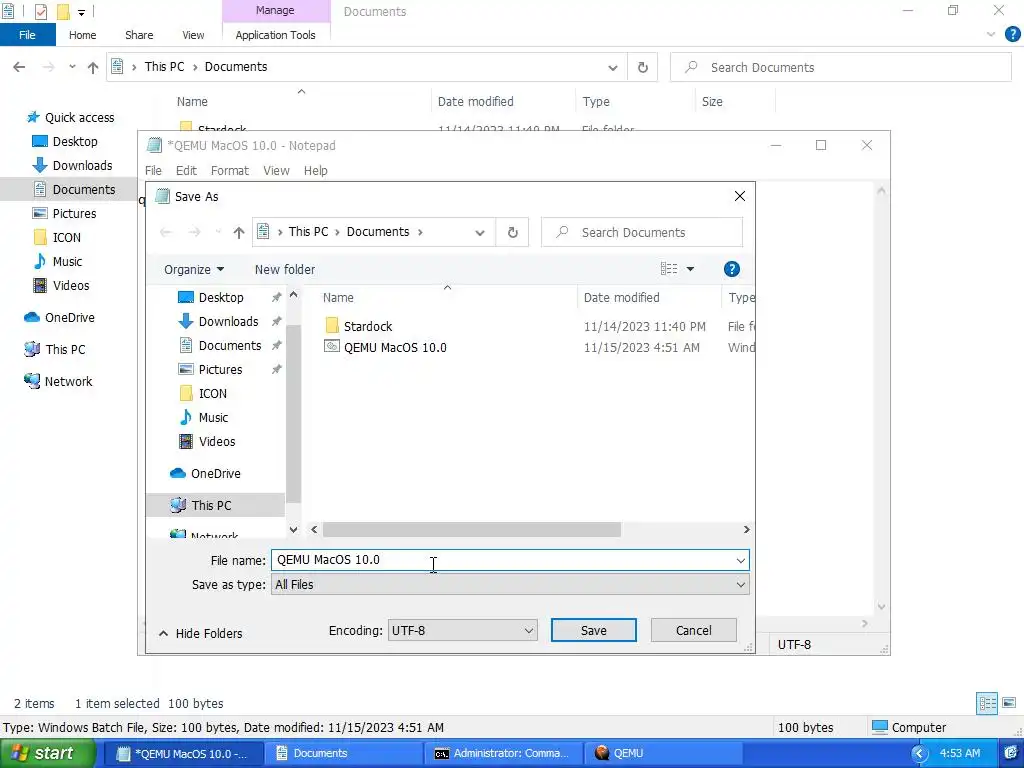The height and width of the screenshot is (768, 1024).
Task: Expand the File name history dropdown arrow
Action: pos(741,560)
